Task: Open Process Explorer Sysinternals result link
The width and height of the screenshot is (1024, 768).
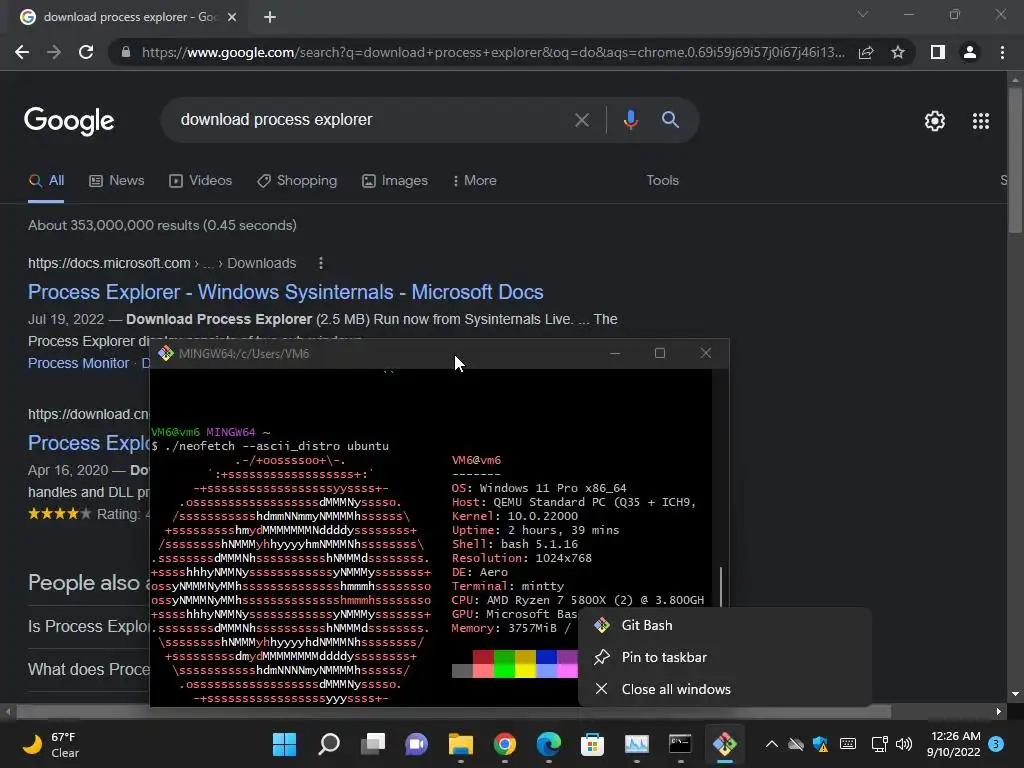Action: pos(285,292)
